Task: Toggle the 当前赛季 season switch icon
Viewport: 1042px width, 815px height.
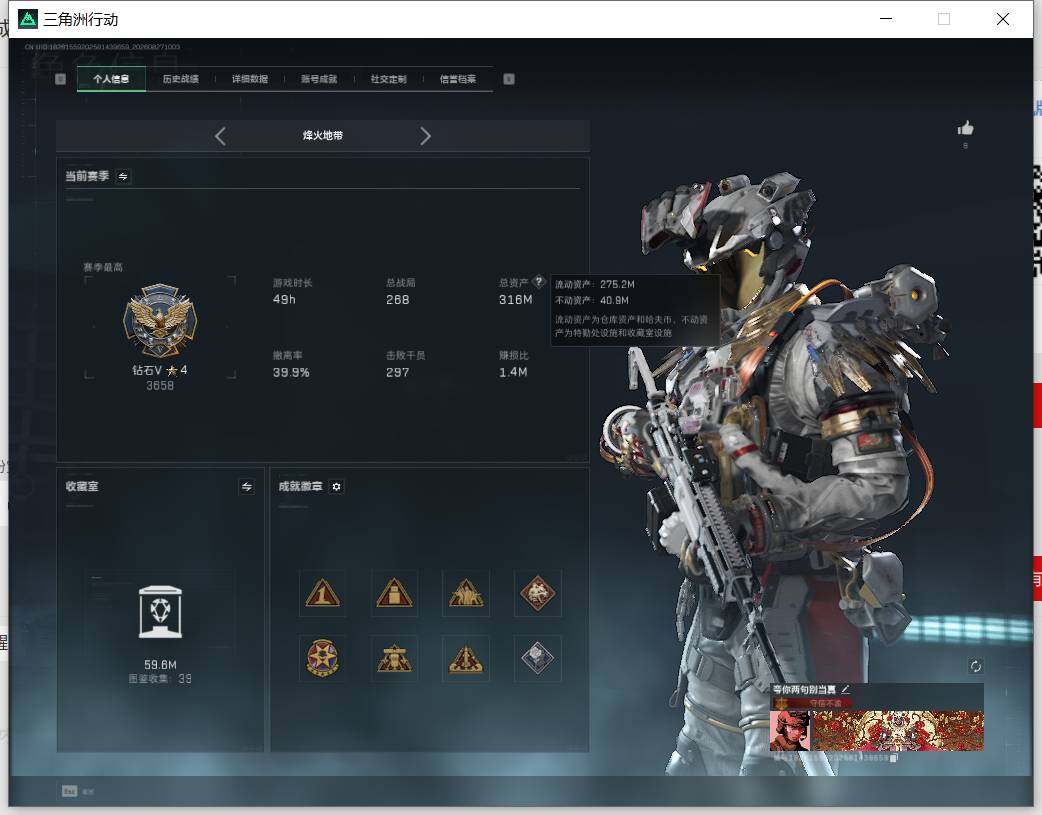Action: click(123, 176)
